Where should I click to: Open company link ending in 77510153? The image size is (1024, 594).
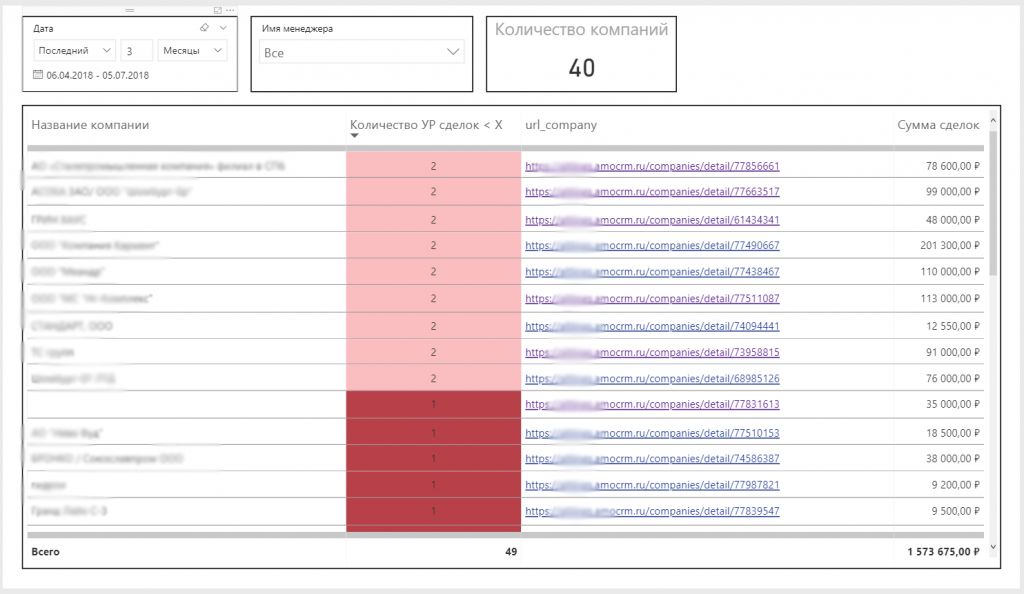(x=652, y=433)
